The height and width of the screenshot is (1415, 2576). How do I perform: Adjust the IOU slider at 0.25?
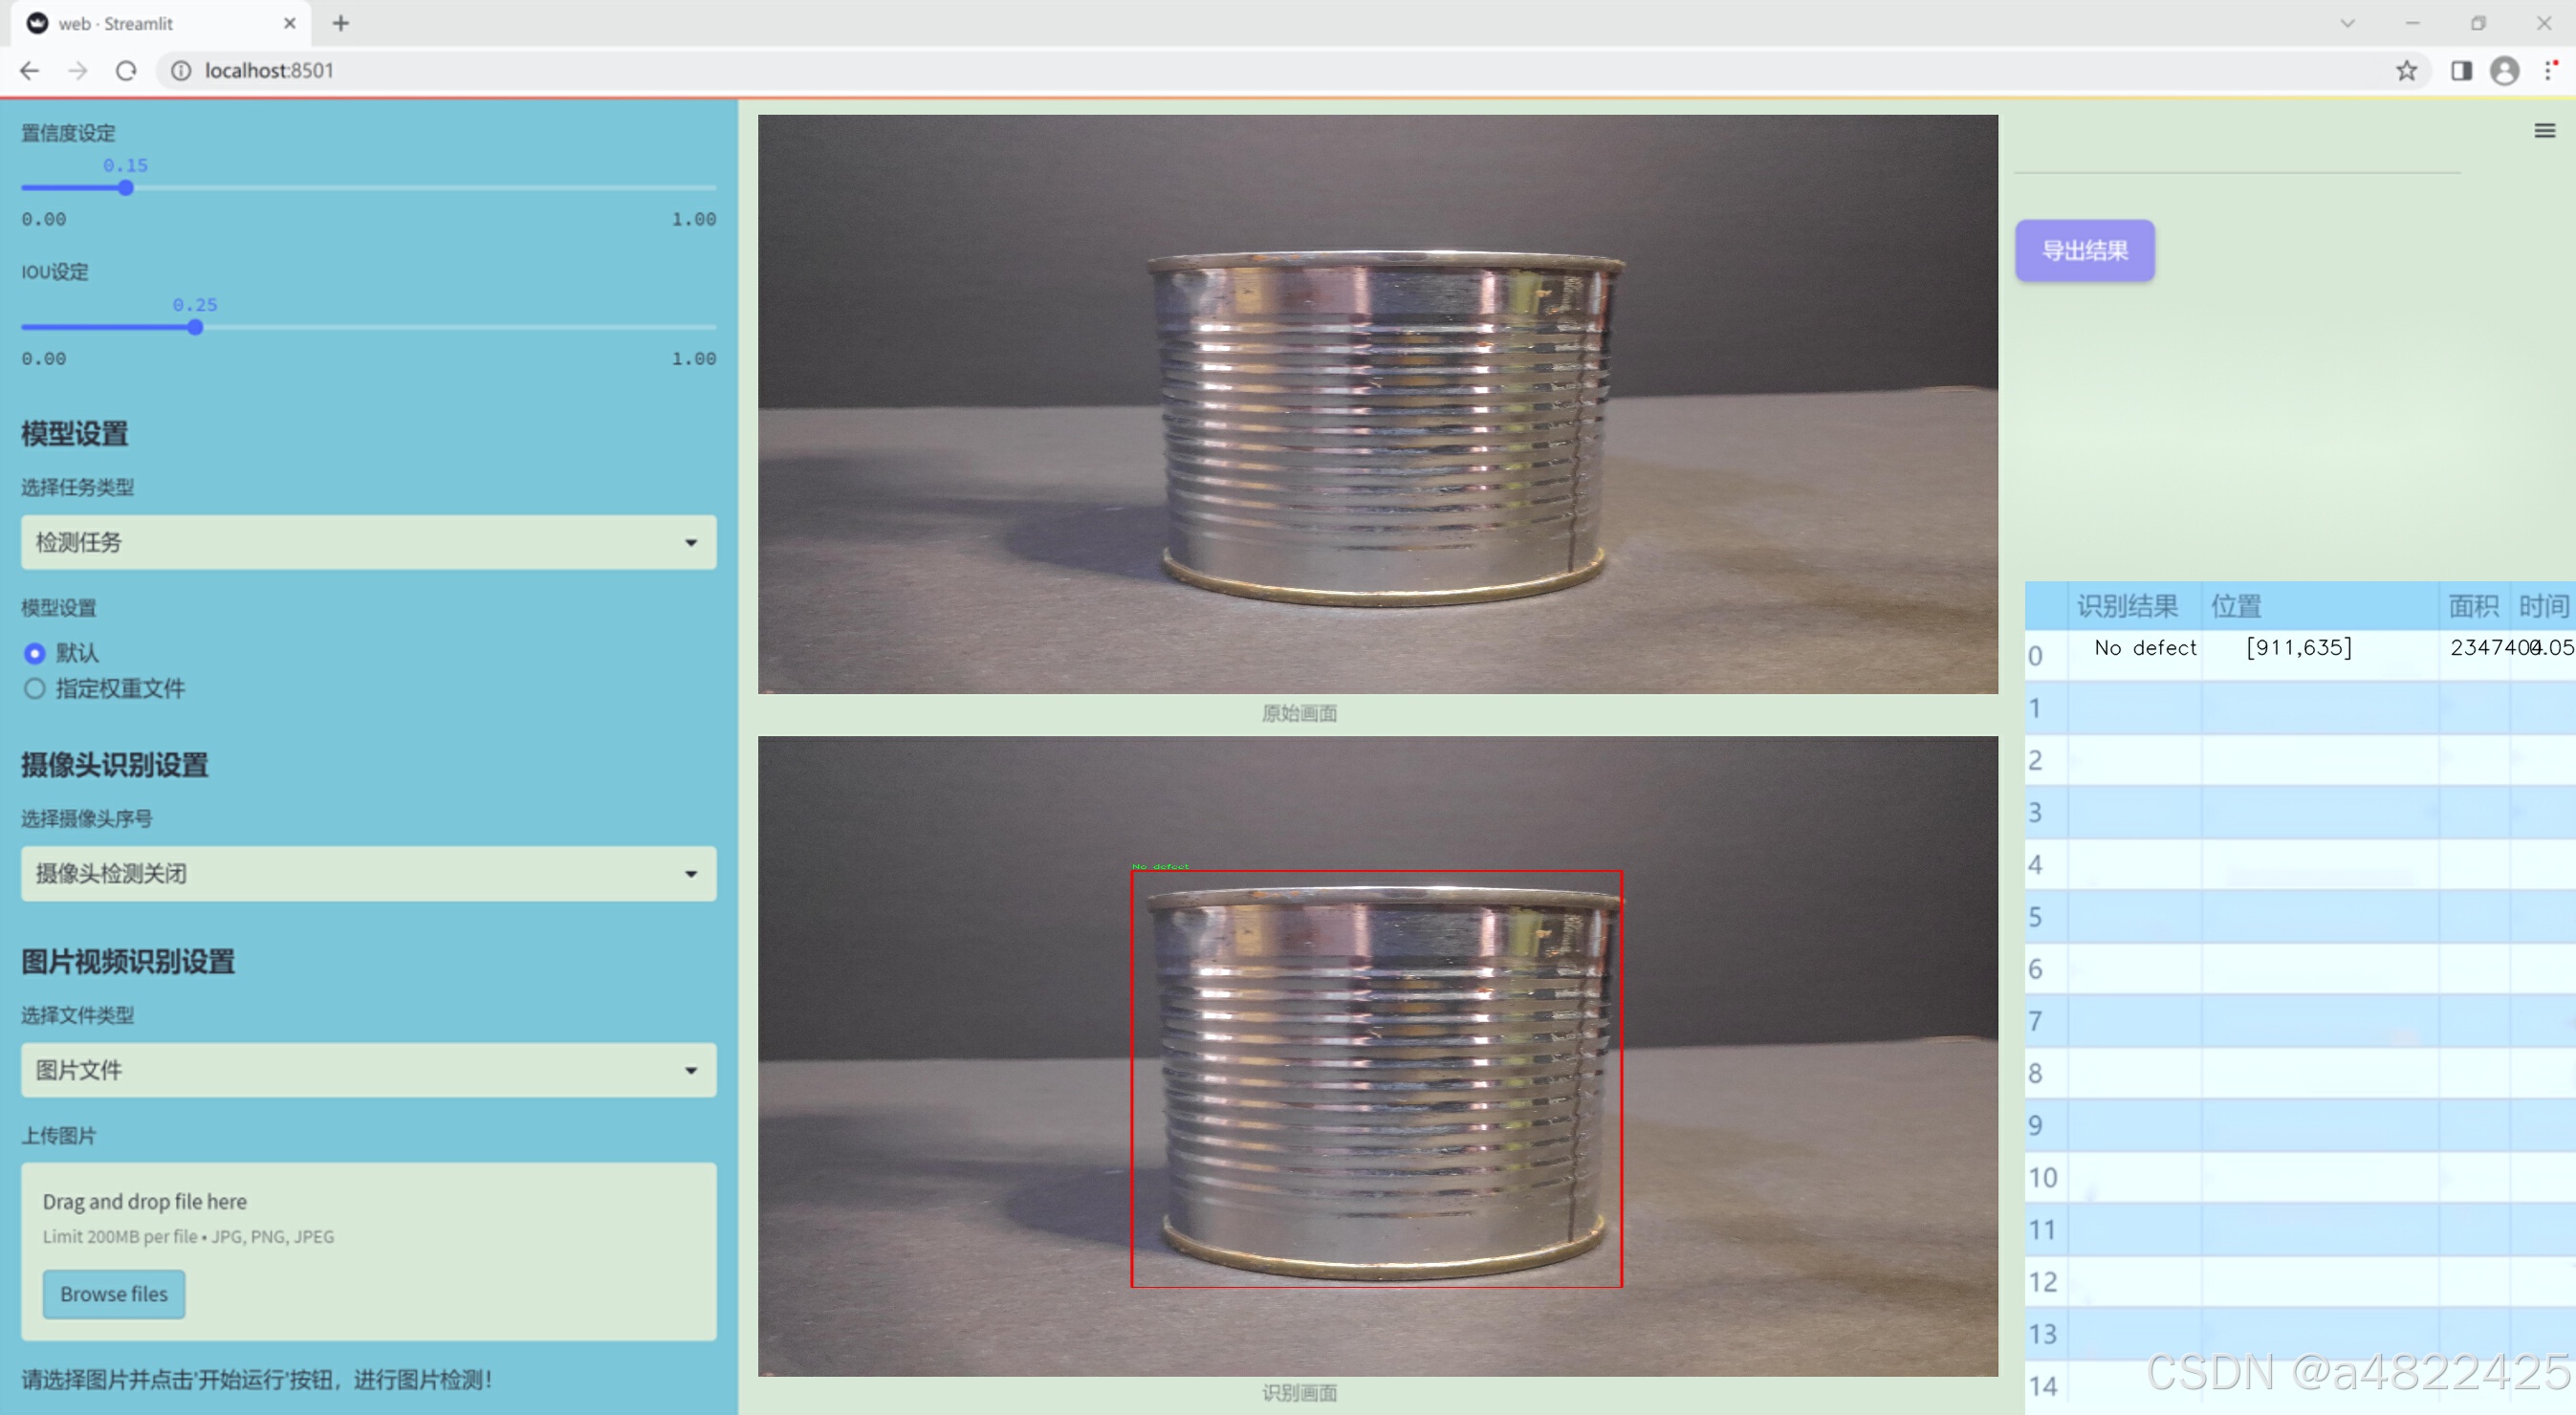click(195, 327)
